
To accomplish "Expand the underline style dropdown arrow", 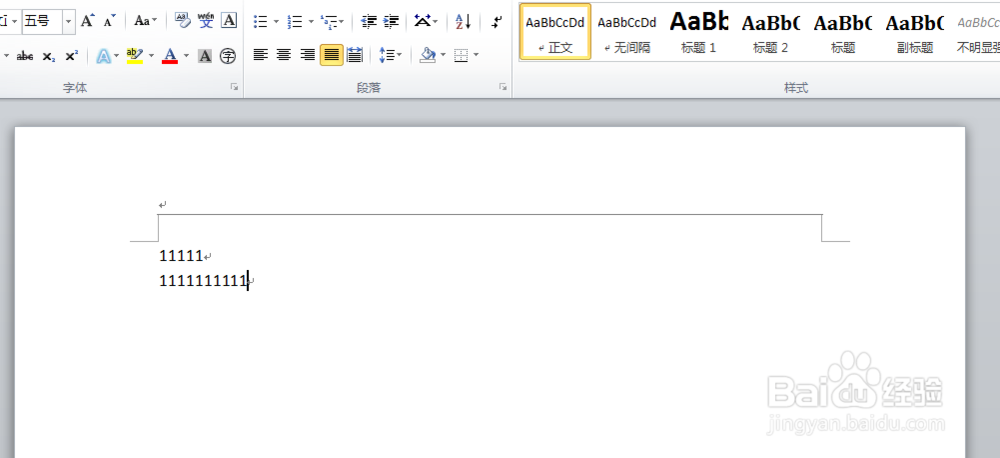I will click(x=6, y=56).
